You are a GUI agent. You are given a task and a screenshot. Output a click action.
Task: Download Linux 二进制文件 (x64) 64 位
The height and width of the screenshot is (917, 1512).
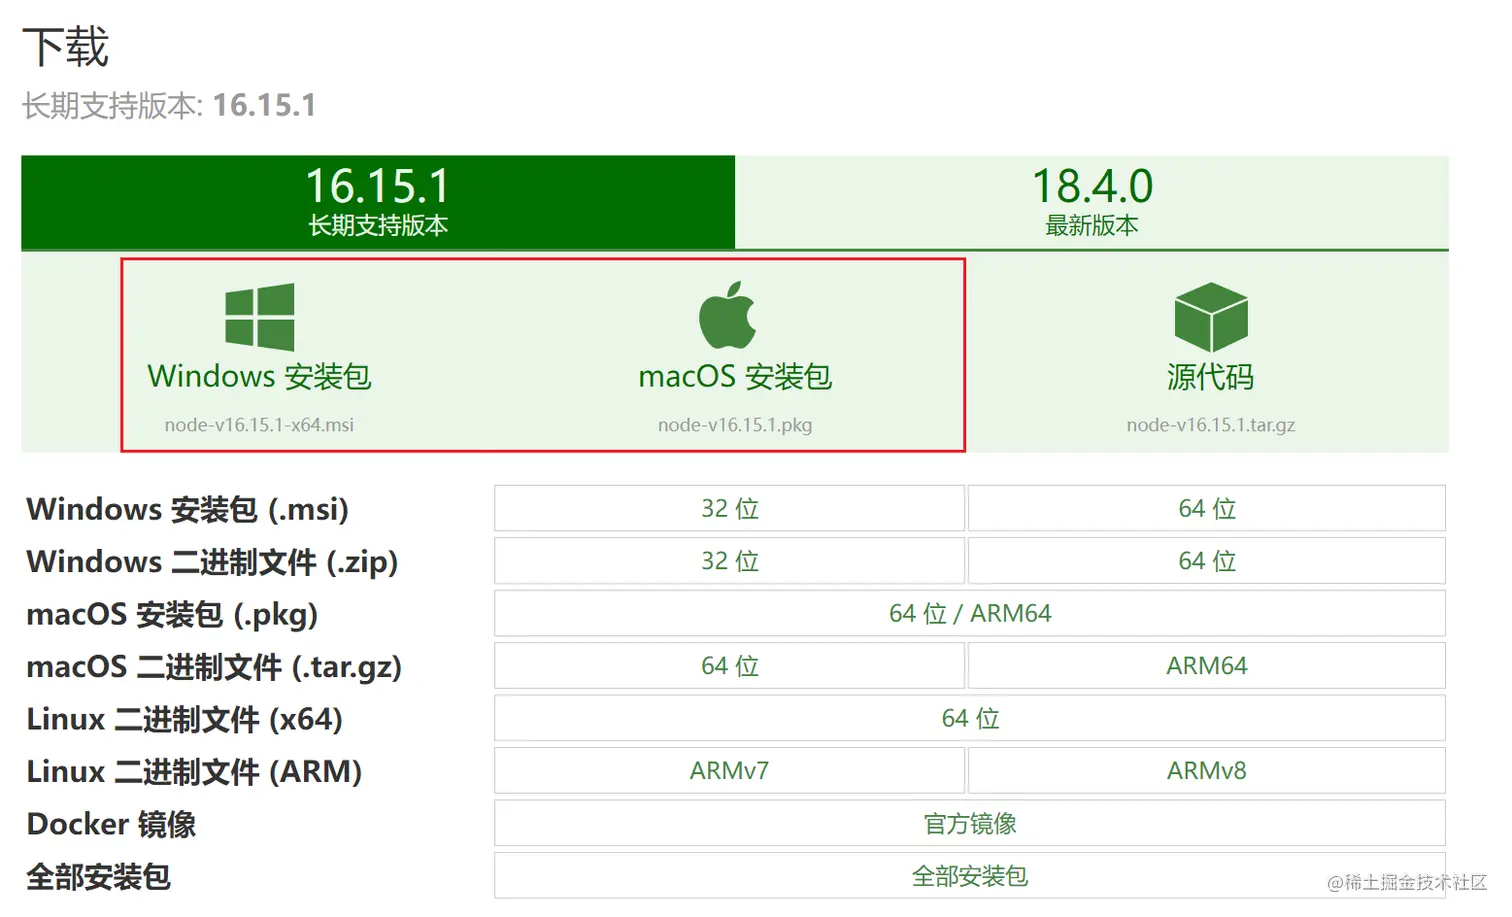point(970,718)
